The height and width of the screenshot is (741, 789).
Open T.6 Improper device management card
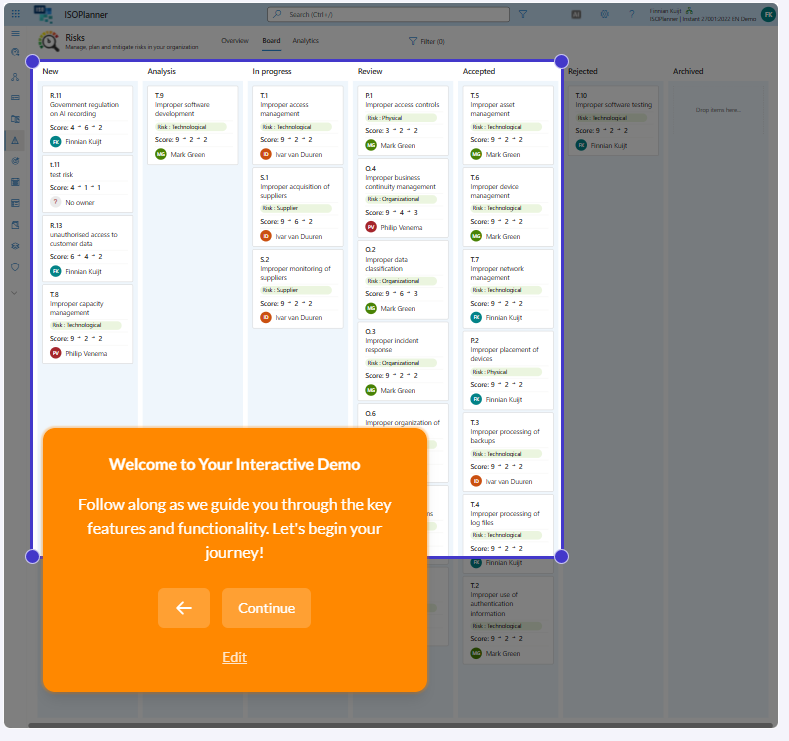click(x=508, y=207)
